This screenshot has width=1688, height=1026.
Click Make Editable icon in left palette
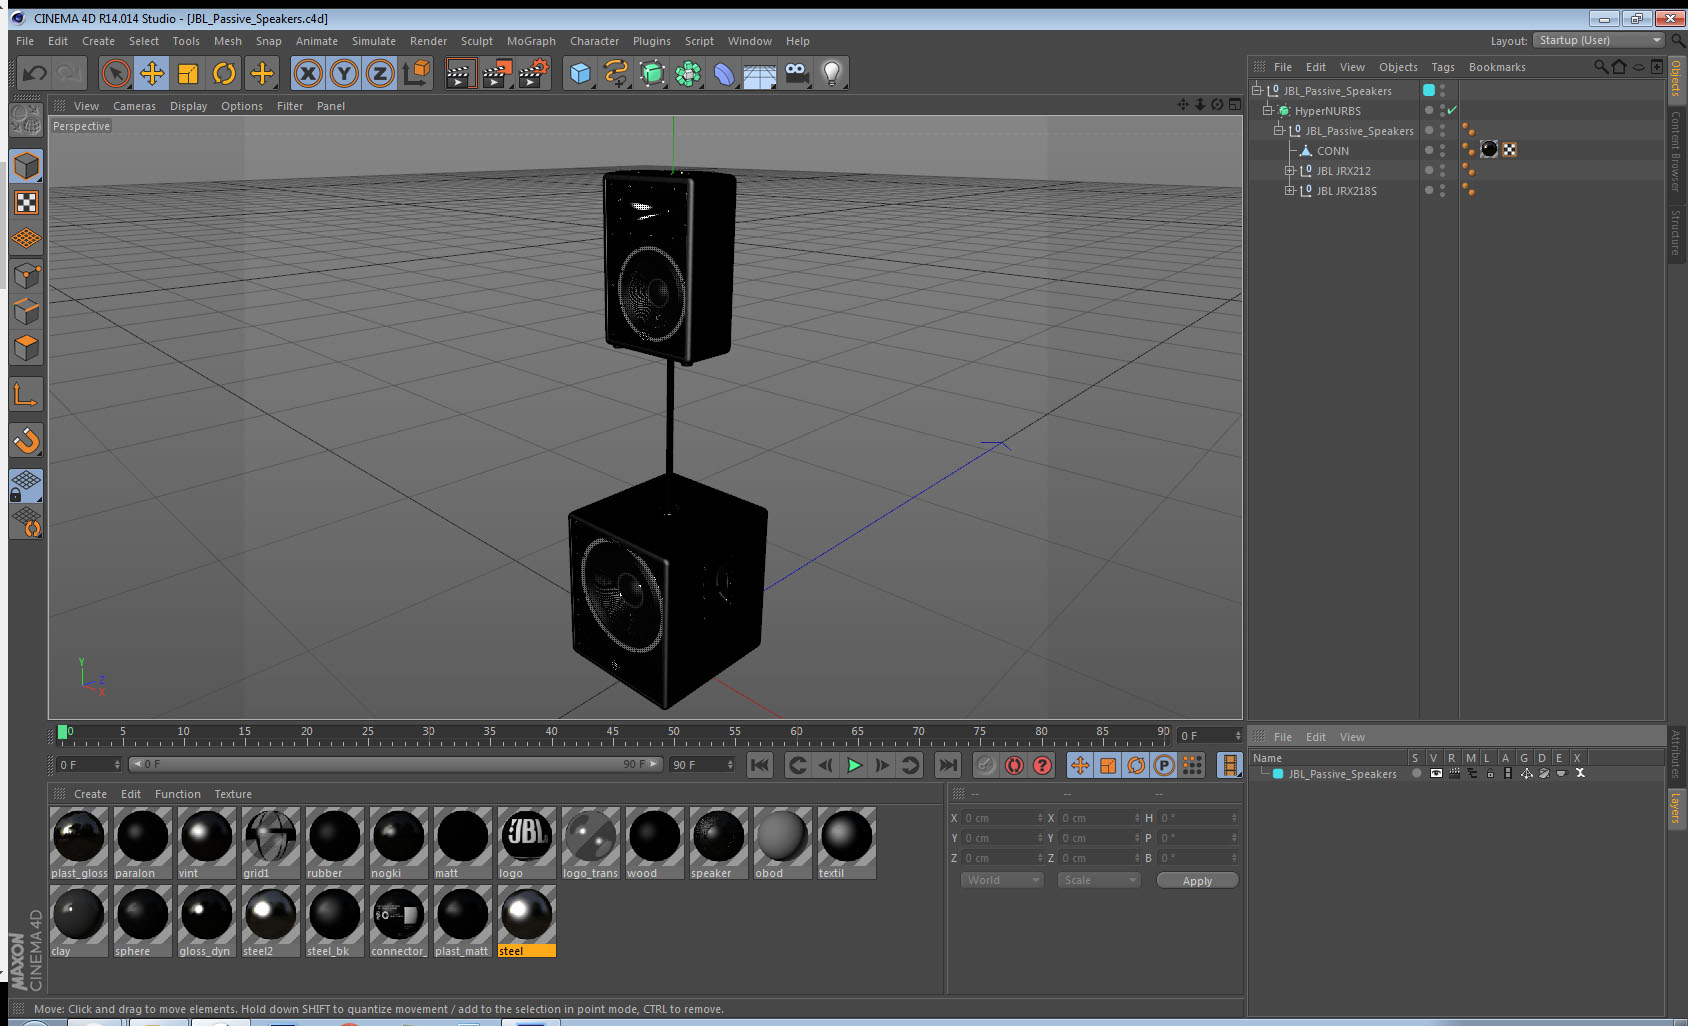26,121
